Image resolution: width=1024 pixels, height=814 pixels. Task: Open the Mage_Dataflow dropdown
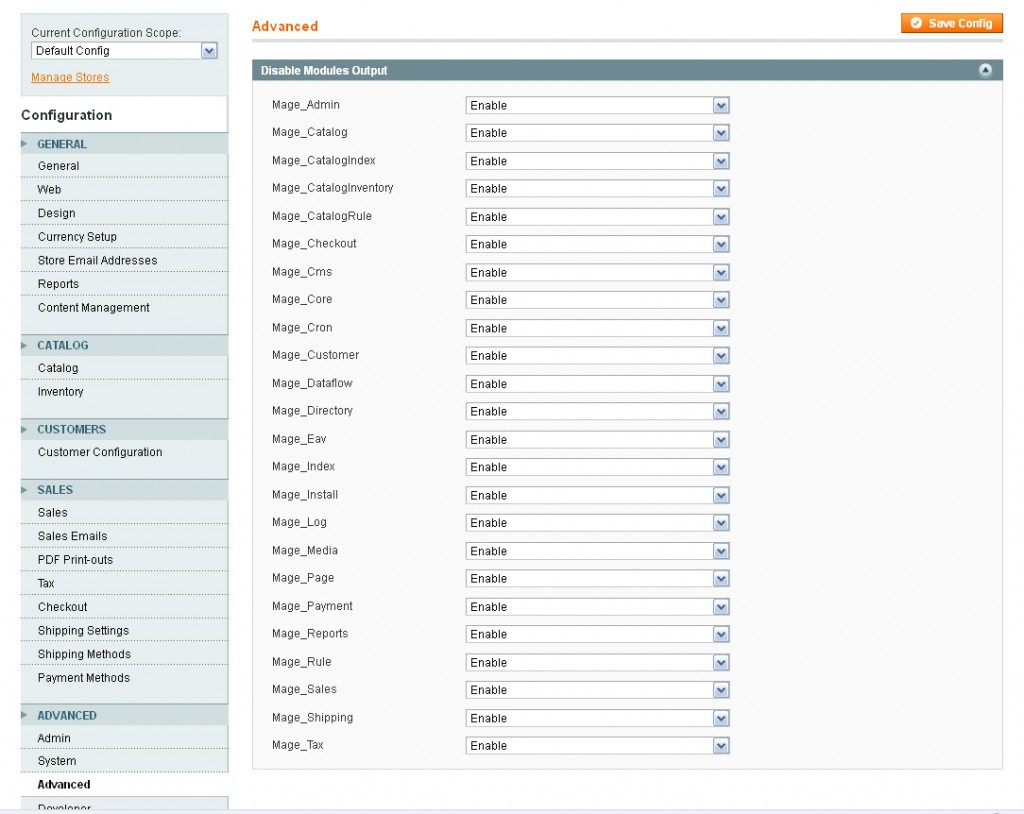[597, 383]
